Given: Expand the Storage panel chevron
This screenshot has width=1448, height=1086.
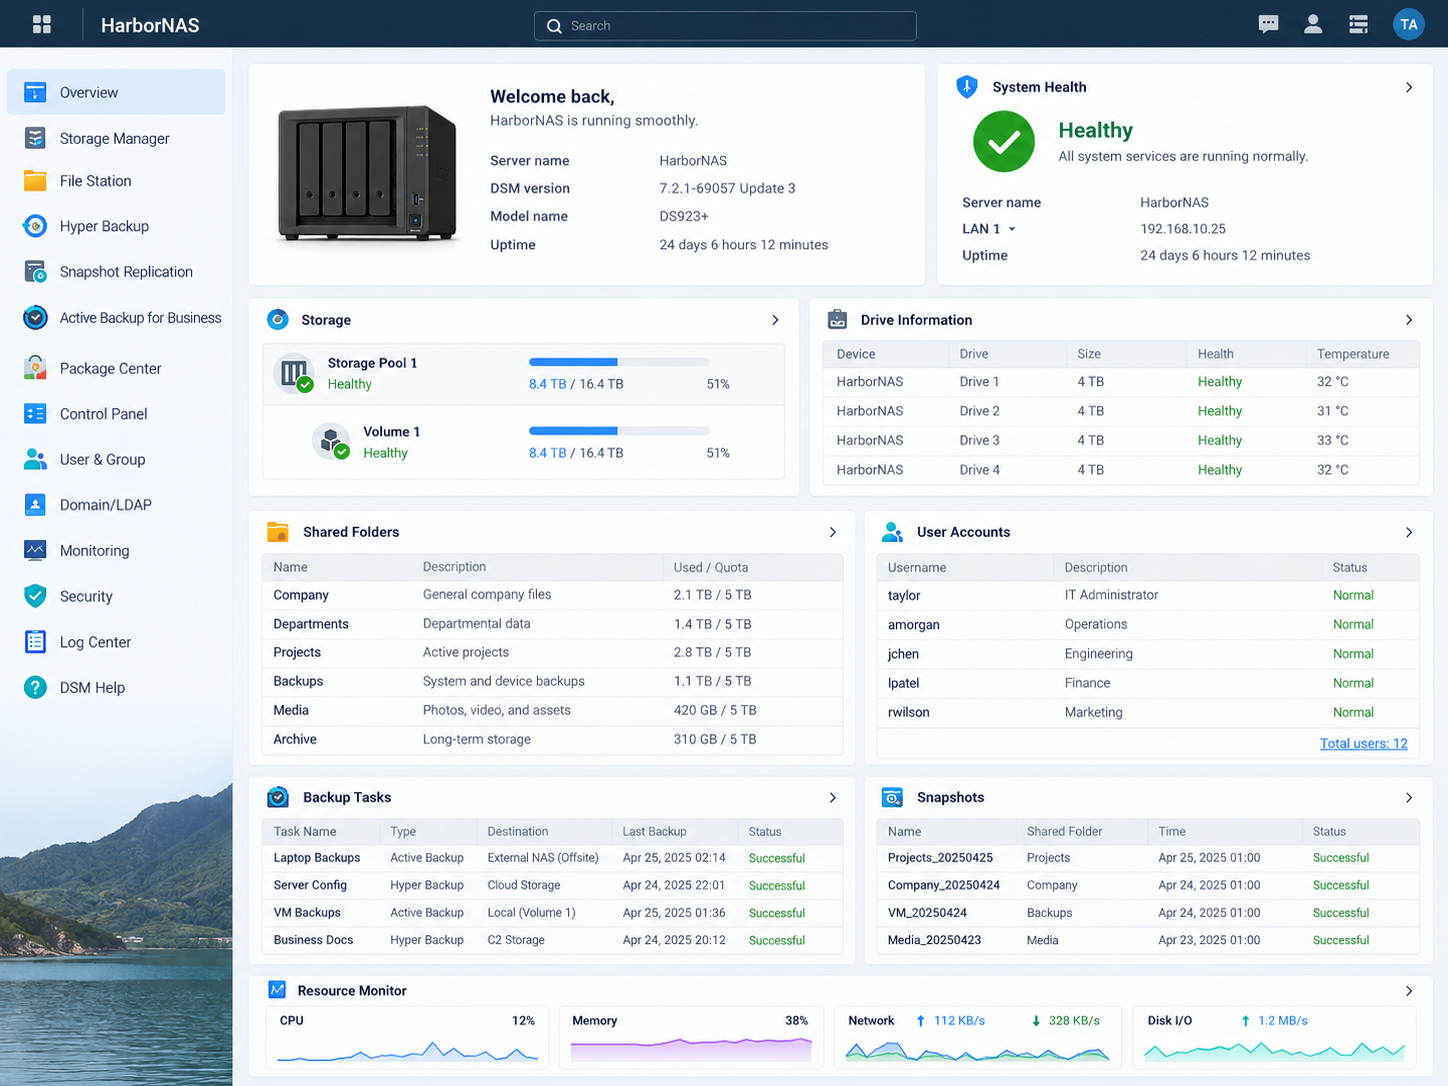Looking at the screenshot, I should 775,320.
